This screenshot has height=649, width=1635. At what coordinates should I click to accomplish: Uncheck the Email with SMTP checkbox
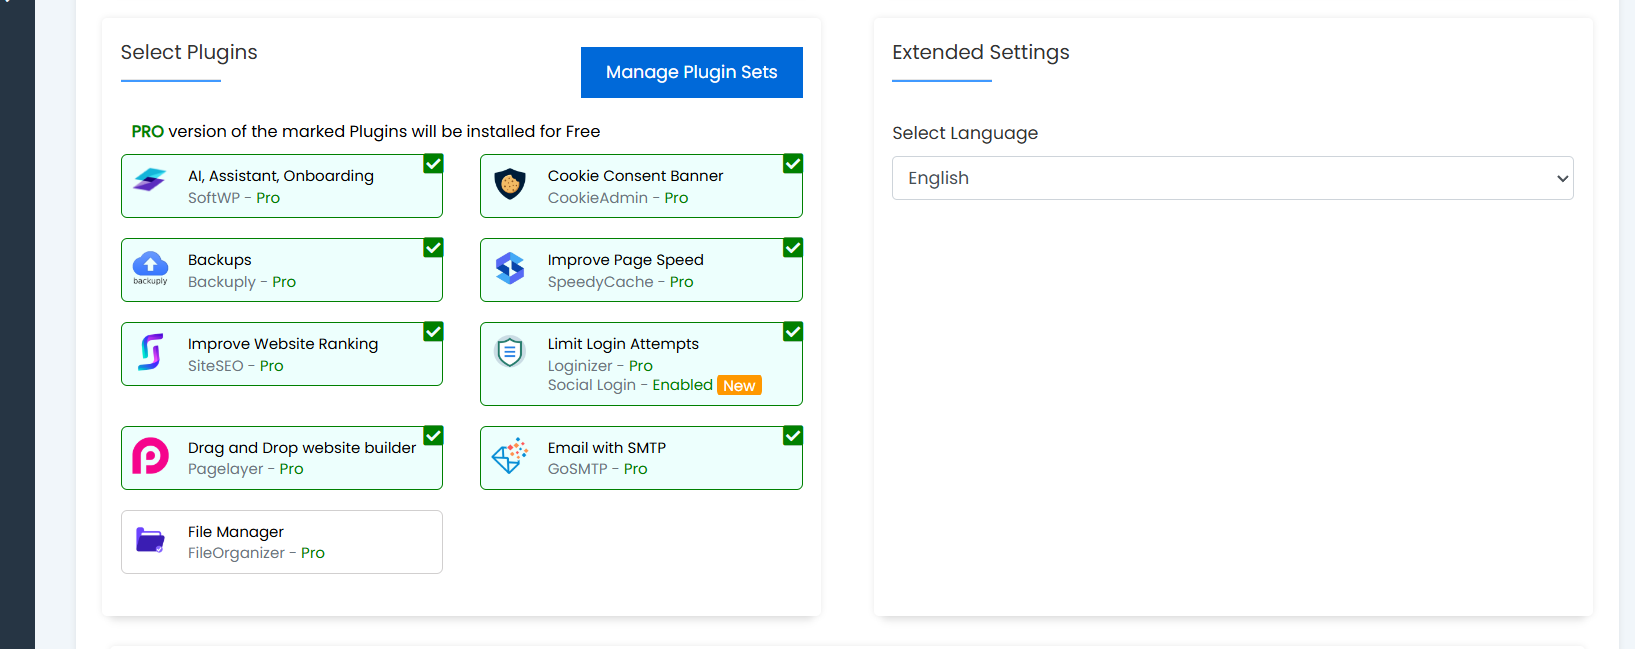click(793, 436)
